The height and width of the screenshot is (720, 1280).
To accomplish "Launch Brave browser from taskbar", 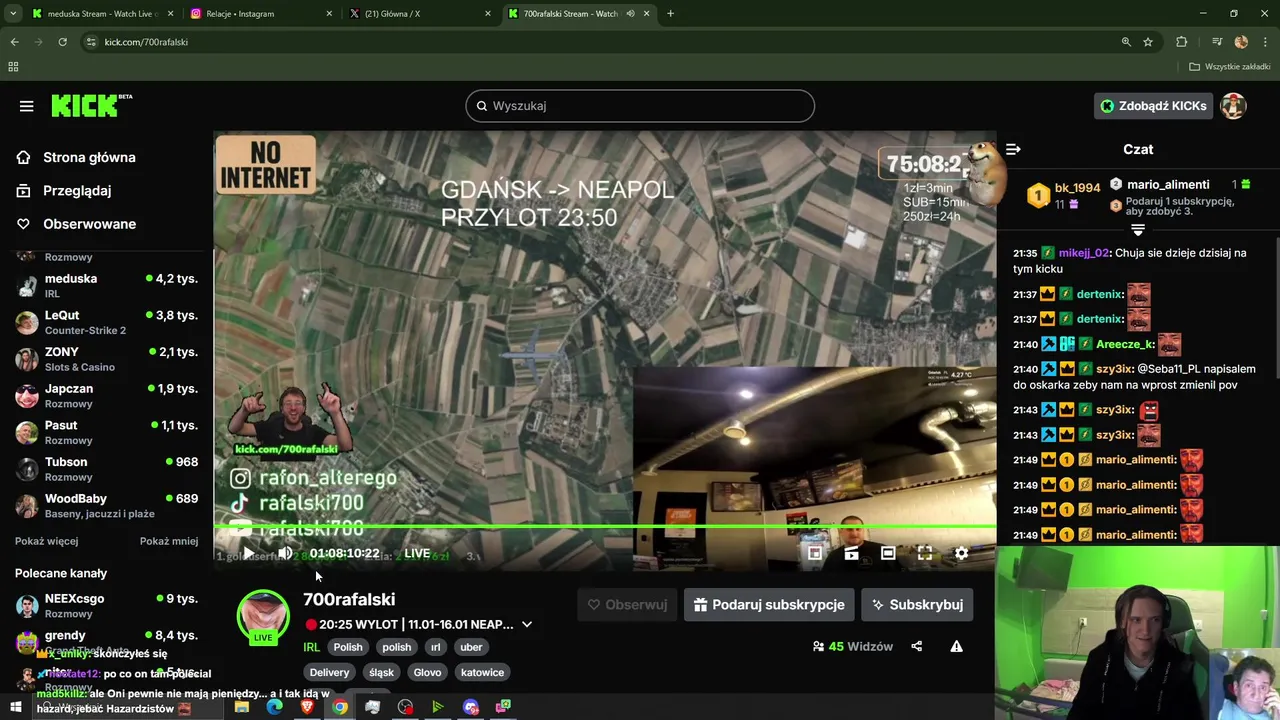I will pyautogui.click(x=307, y=707).
